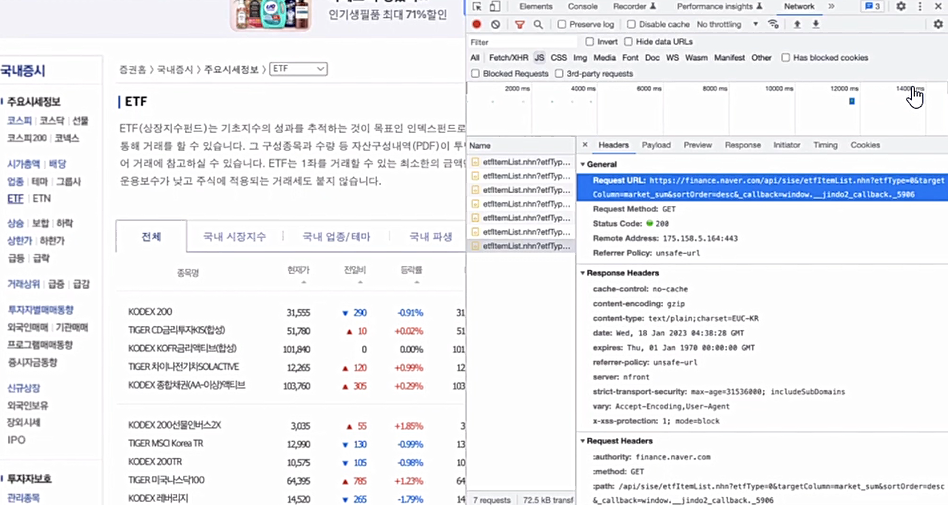
Task: Select the first etfItemList.nhn request row
Action: pyautogui.click(x=521, y=162)
